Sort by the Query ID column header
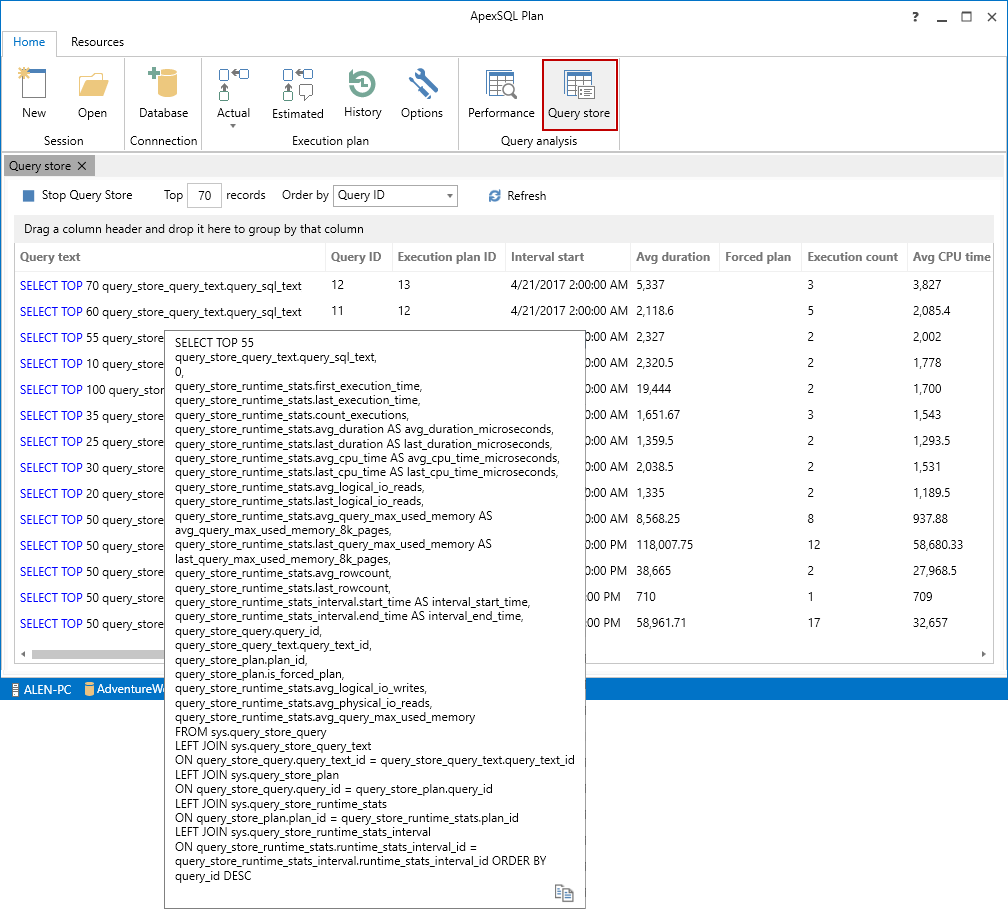Viewport: 1008px width, 910px height. 358,257
